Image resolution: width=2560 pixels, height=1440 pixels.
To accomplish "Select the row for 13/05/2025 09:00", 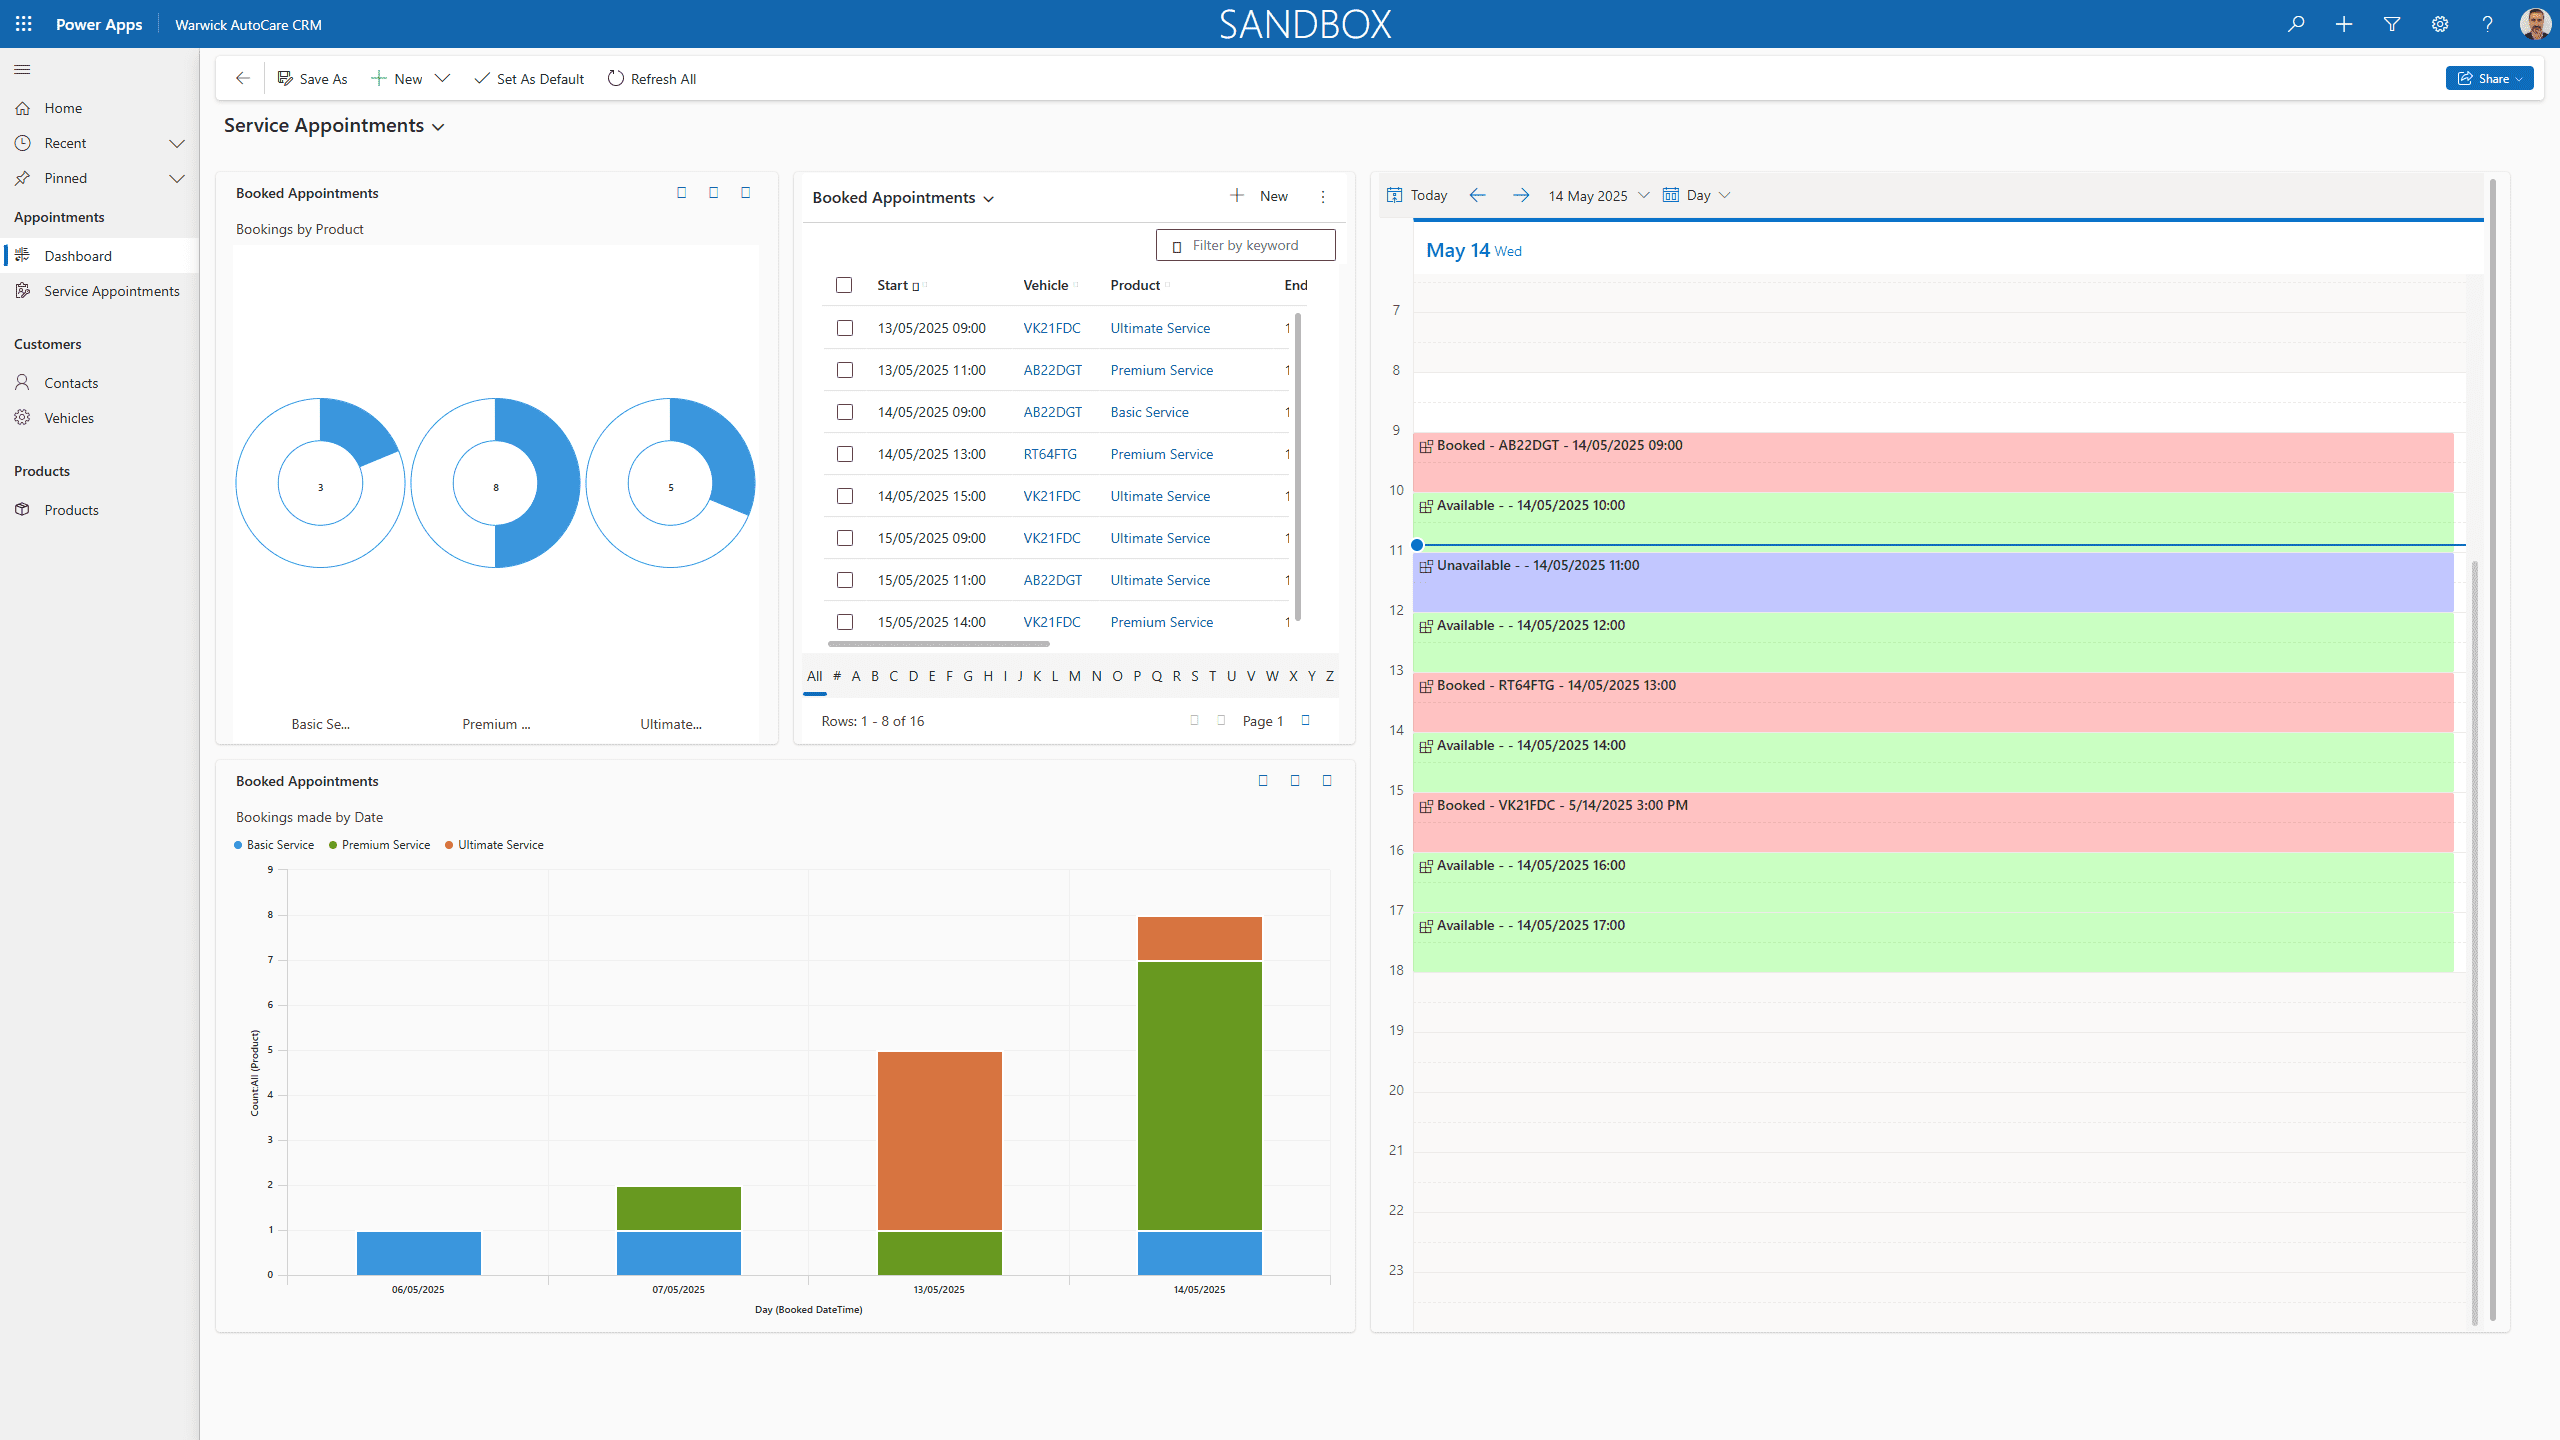I will click(x=845, y=328).
